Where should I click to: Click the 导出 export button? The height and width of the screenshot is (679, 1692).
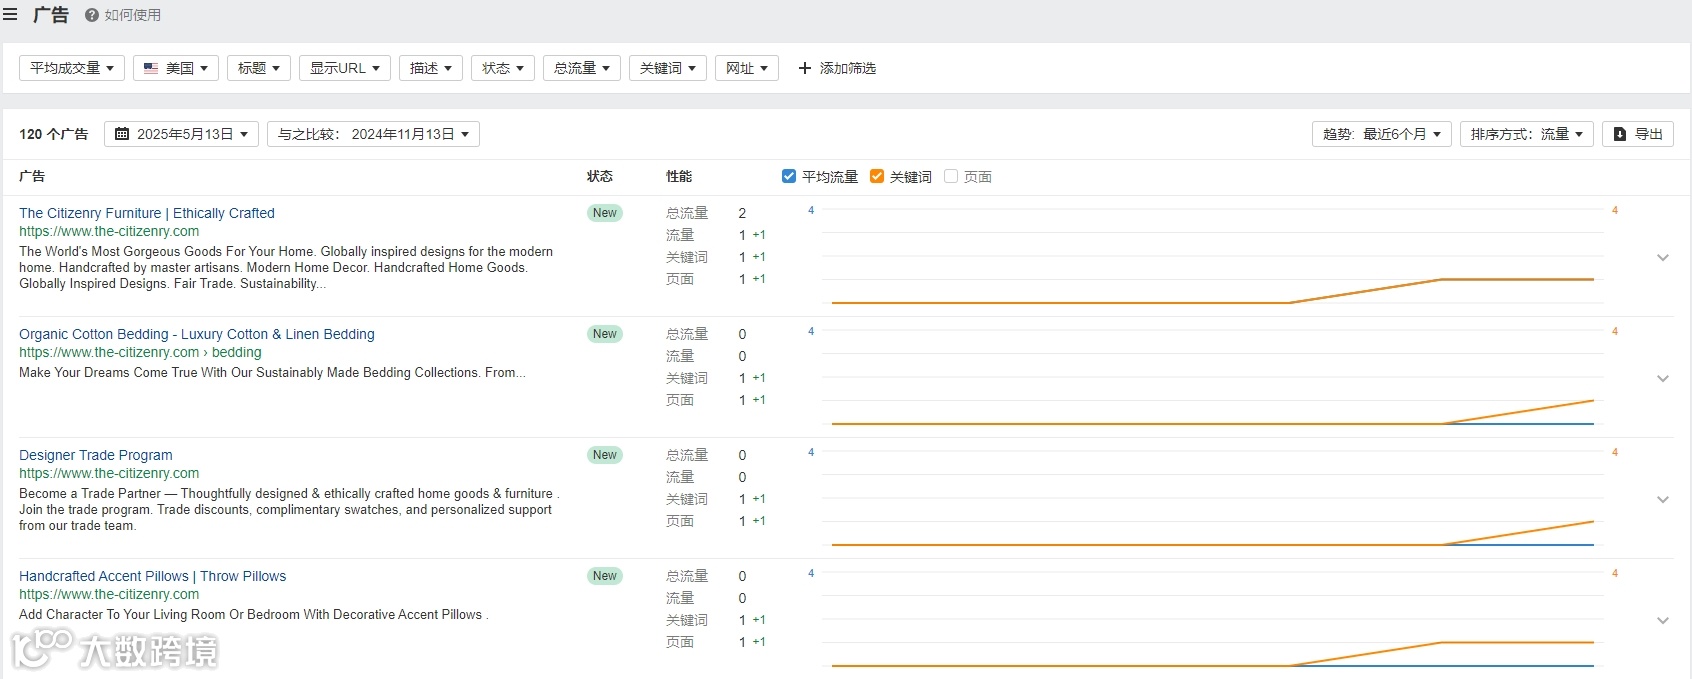[x=1638, y=134]
